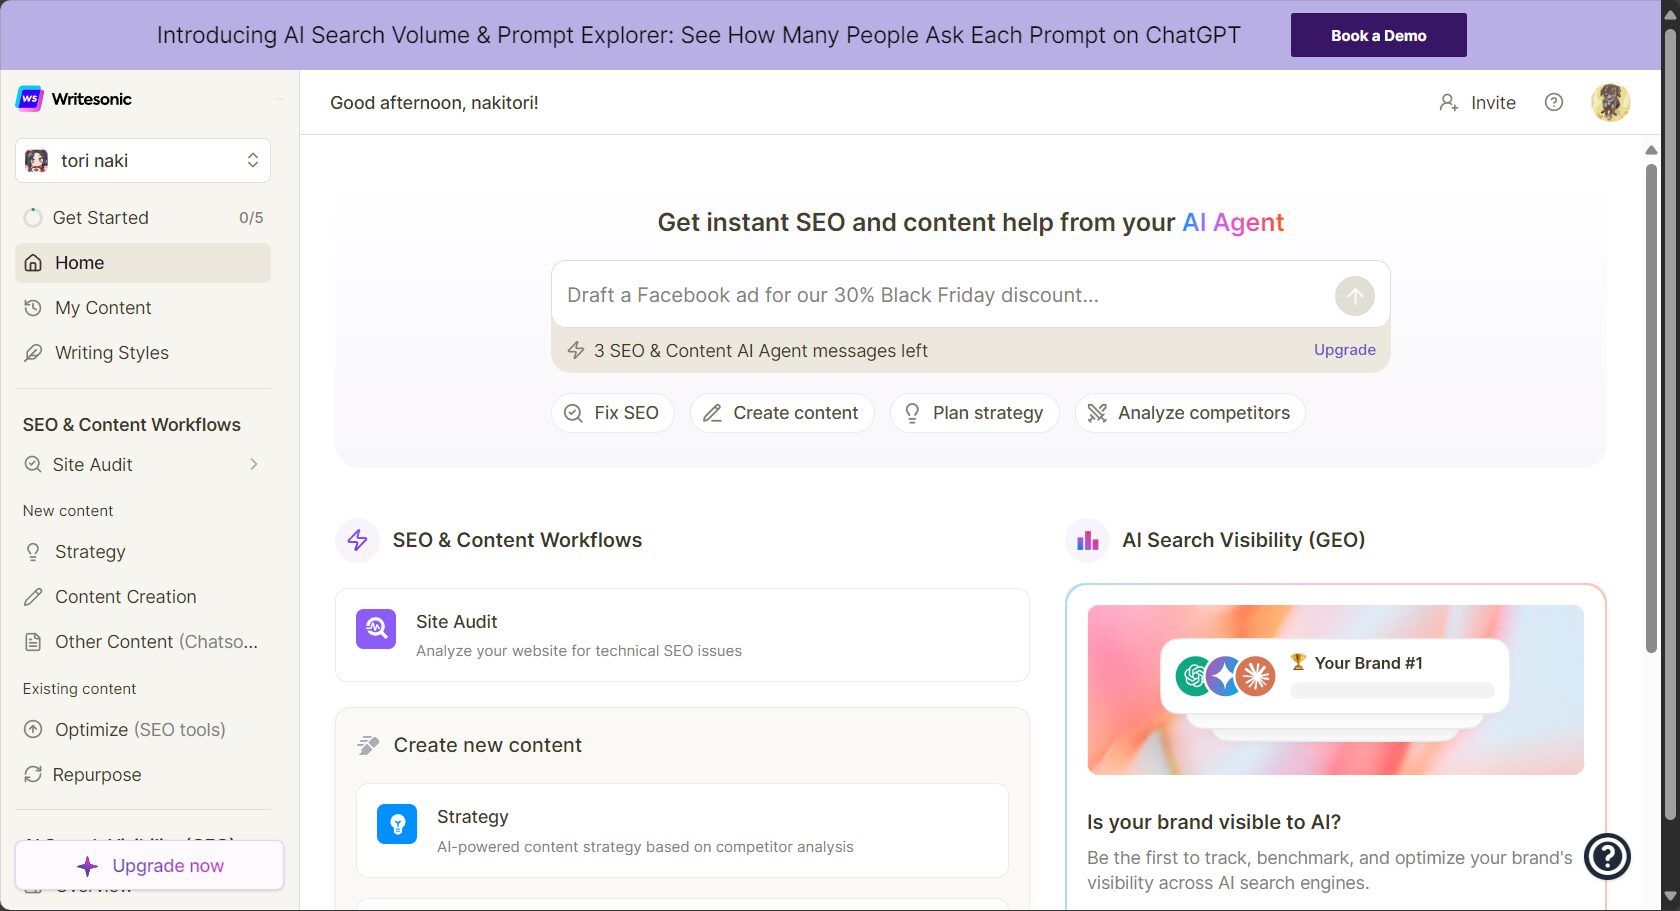The height and width of the screenshot is (911, 1680).
Task: Click the Site Audit card icon
Action: pyautogui.click(x=376, y=629)
